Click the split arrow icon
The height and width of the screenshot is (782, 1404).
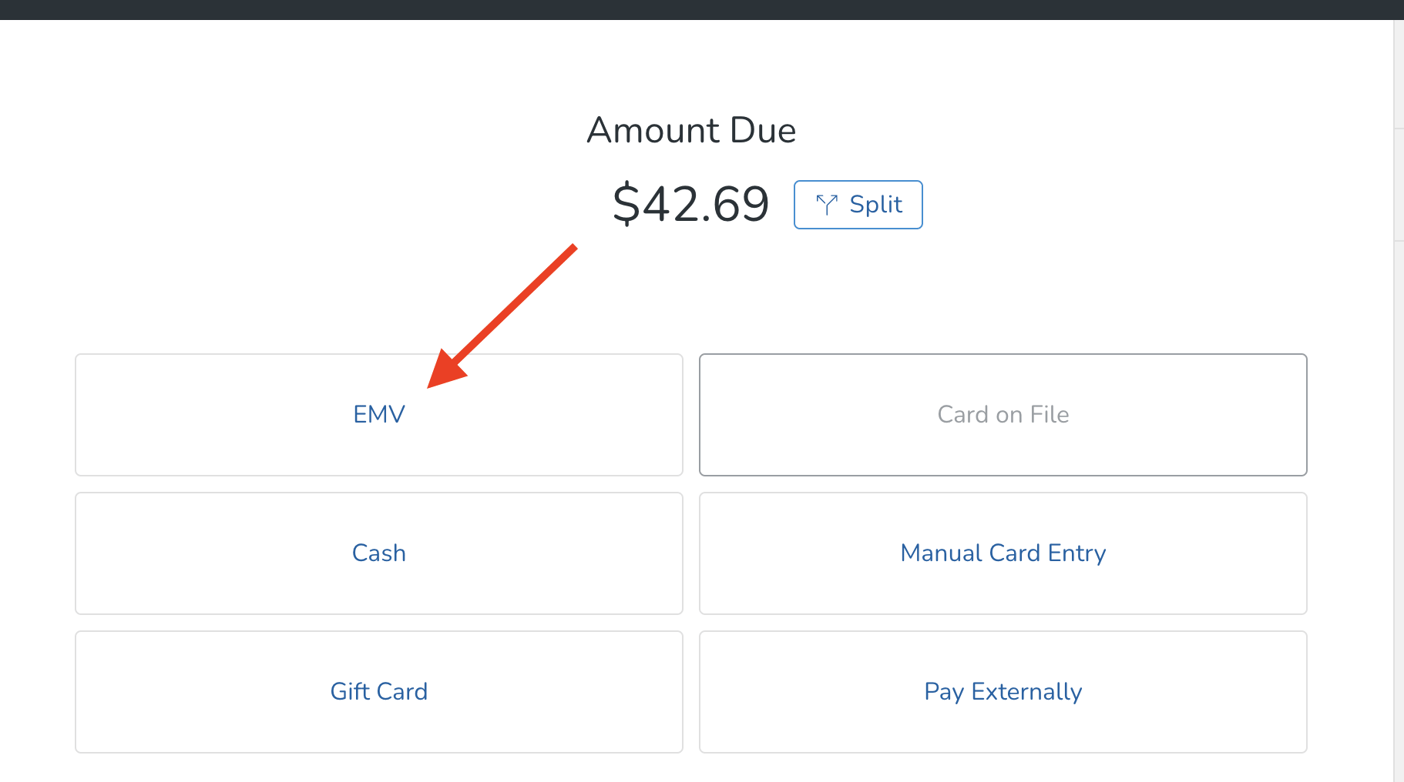(x=826, y=204)
